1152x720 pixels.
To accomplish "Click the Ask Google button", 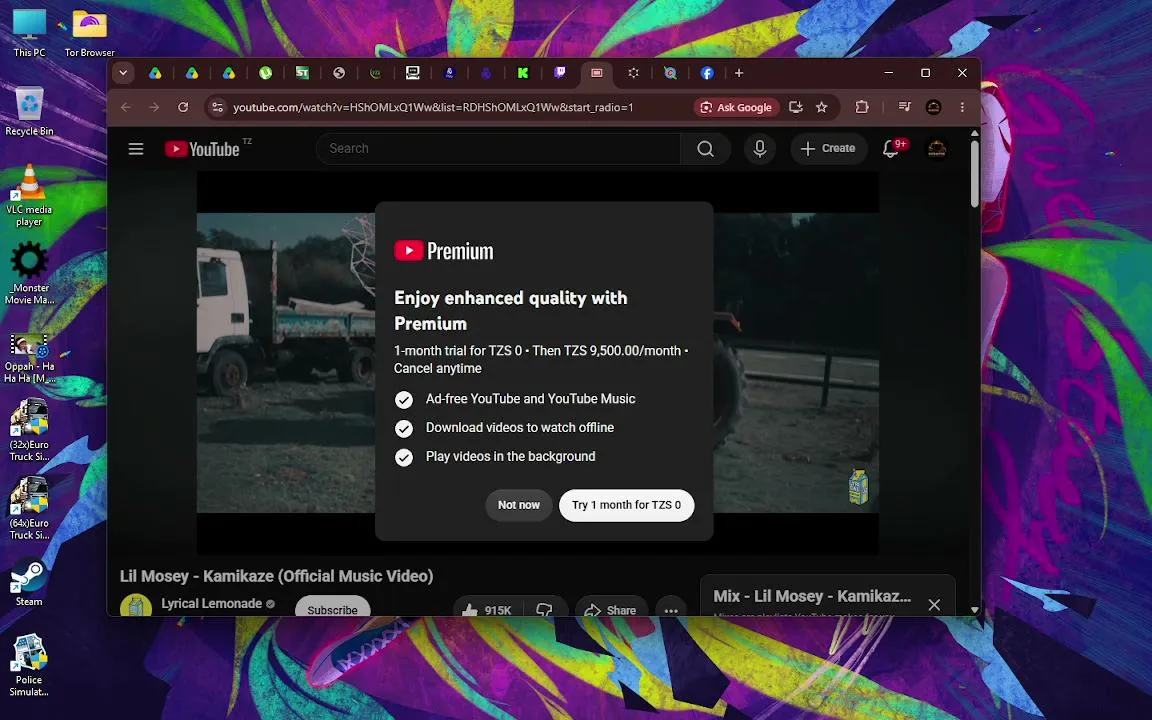I will click(737, 107).
